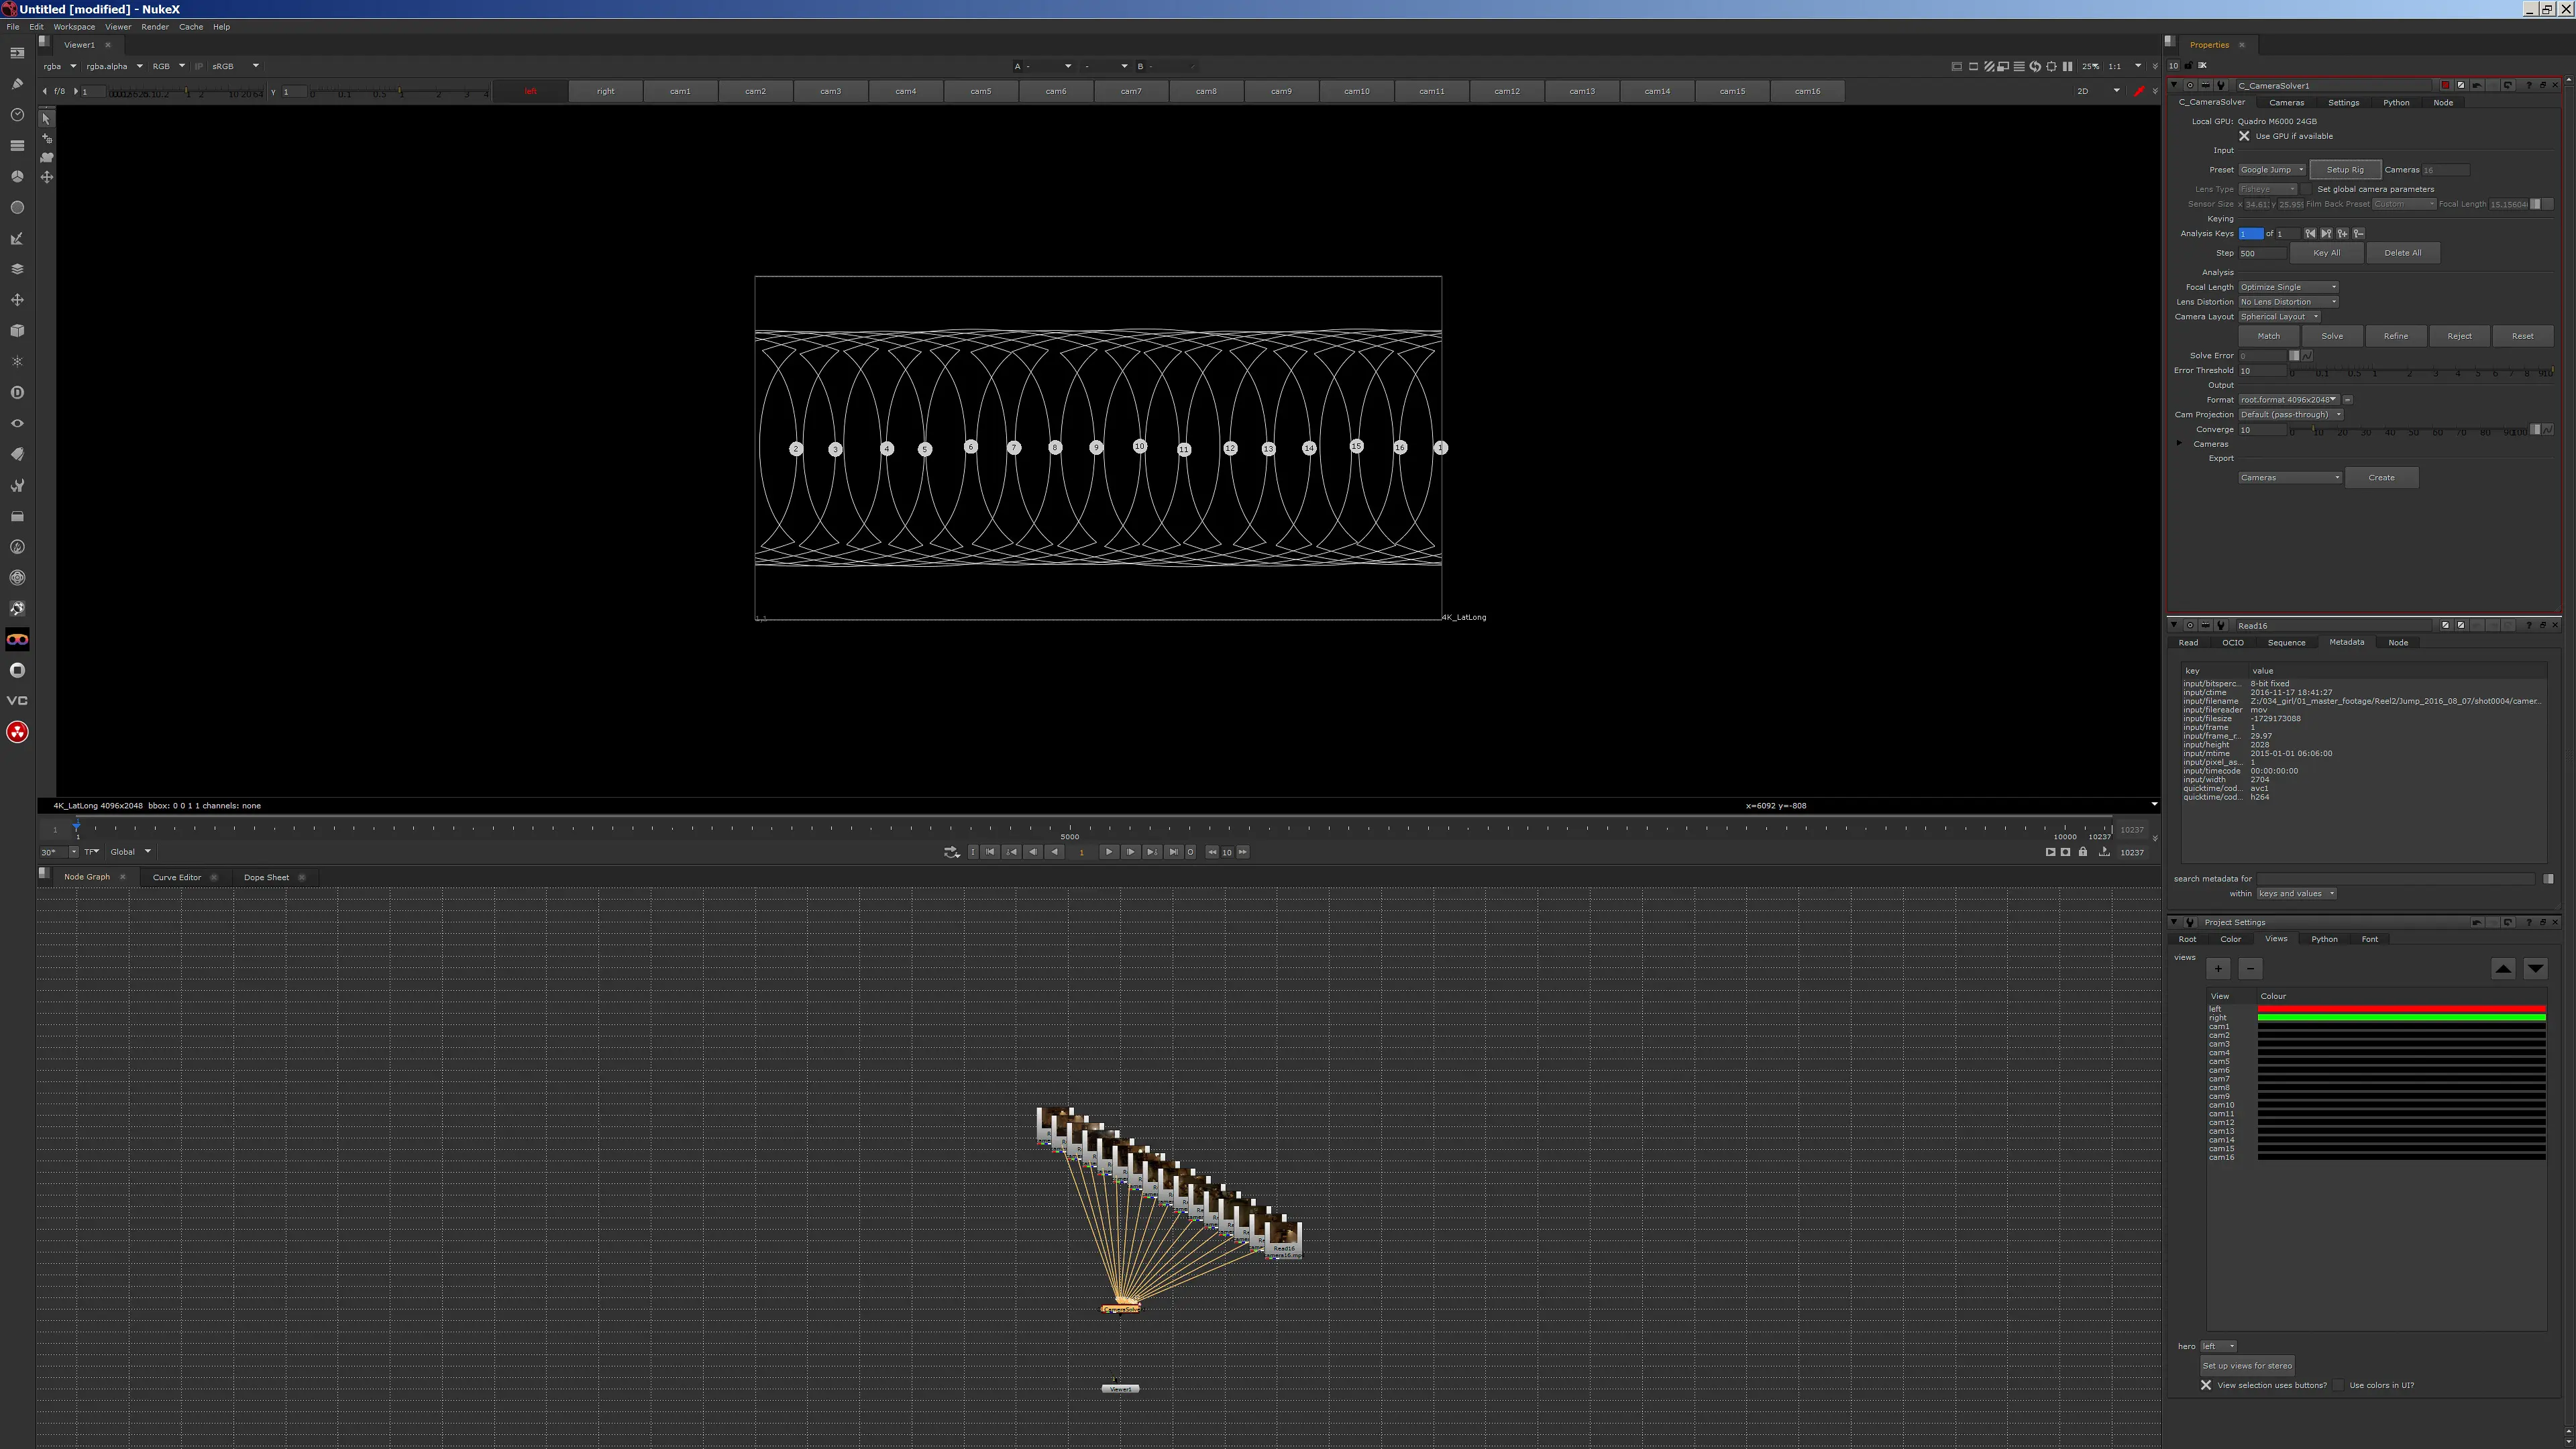Click the Create export button
Screen dimensions: 2576x1449
point(2381,478)
